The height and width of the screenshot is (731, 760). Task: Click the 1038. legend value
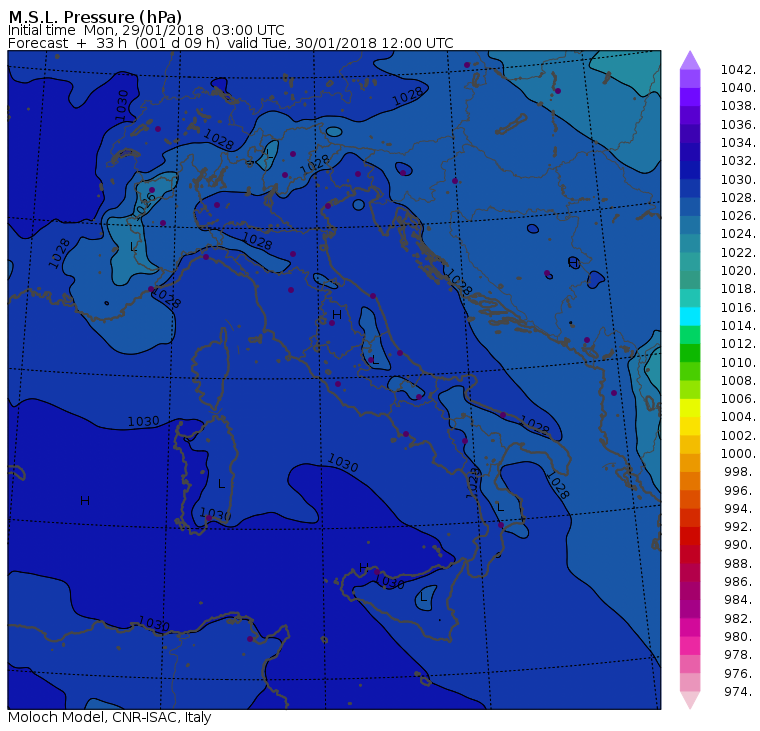(738, 106)
